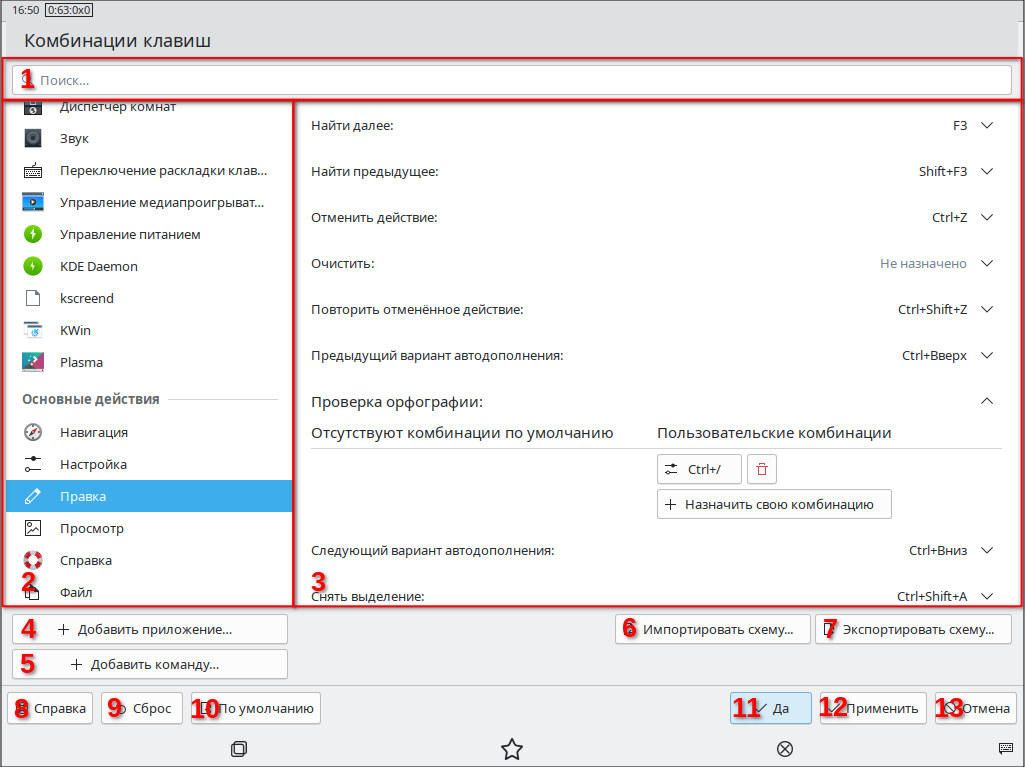Screen dimensions: 1025x767
Task: Click the media player control icon
Action: pyautogui.click(x=33, y=202)
